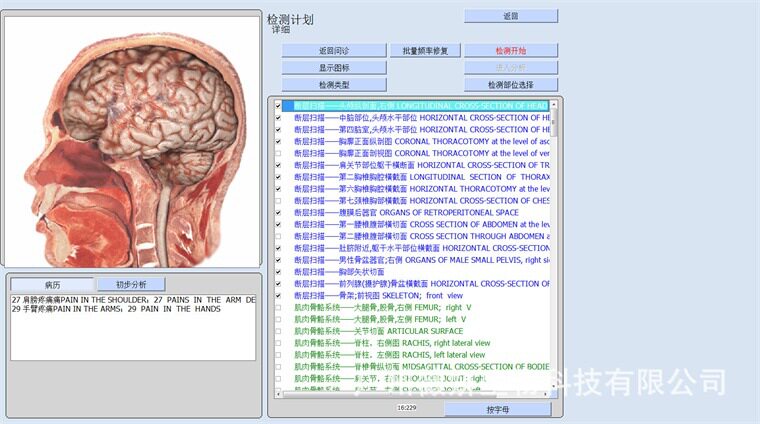Check the 胸廓正面剖视图 CORONAL THORACOTOMY checkbox
This screenshot has height=424, width=760.
pos(278,153)
